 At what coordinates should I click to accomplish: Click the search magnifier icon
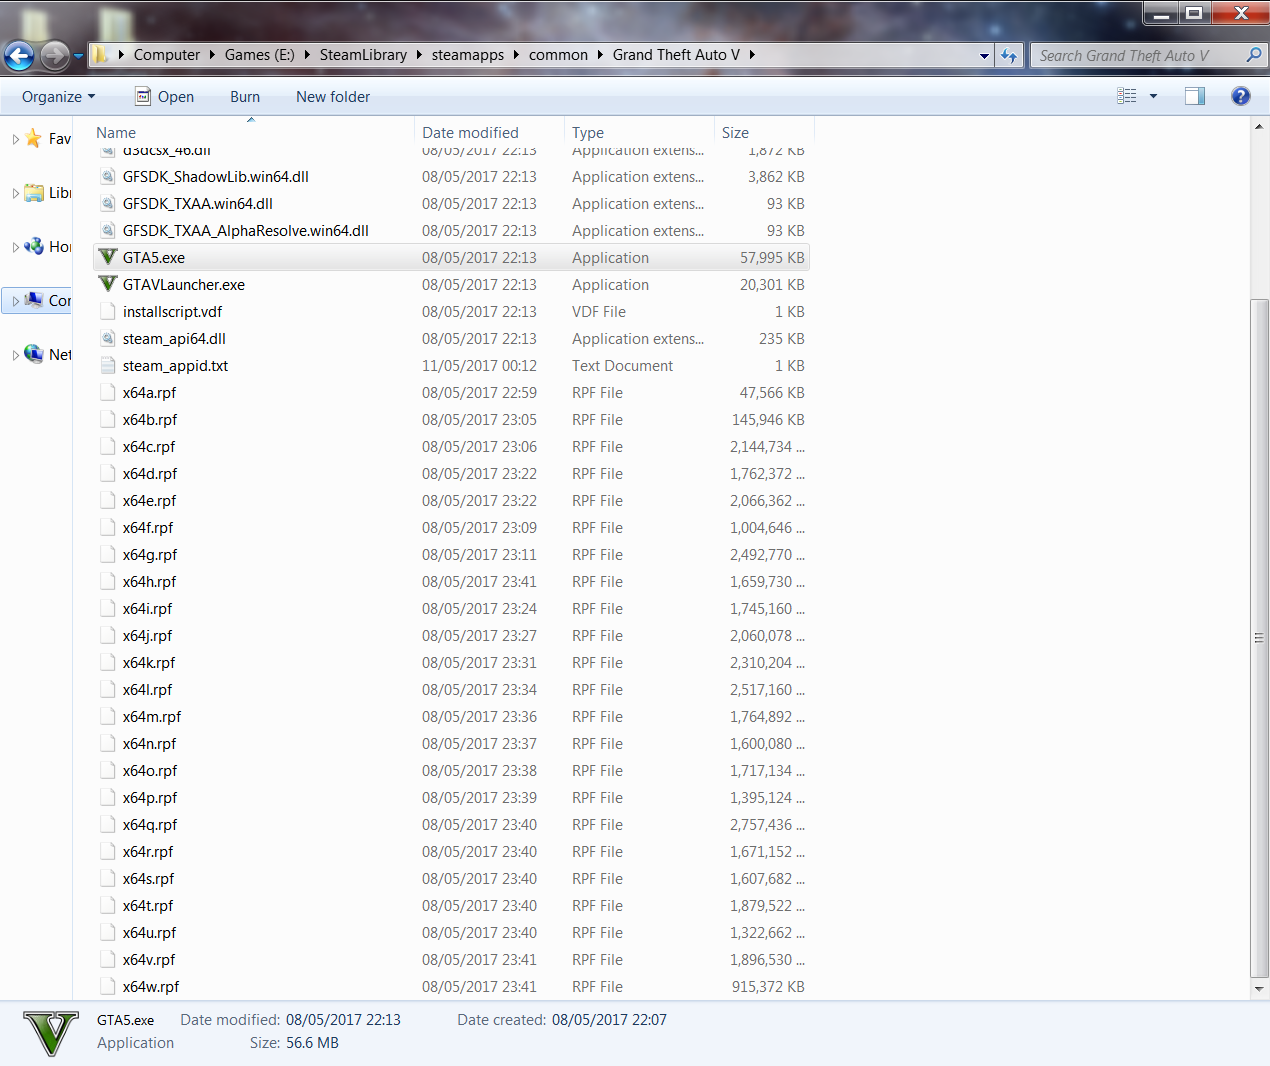coord(1253,55)
